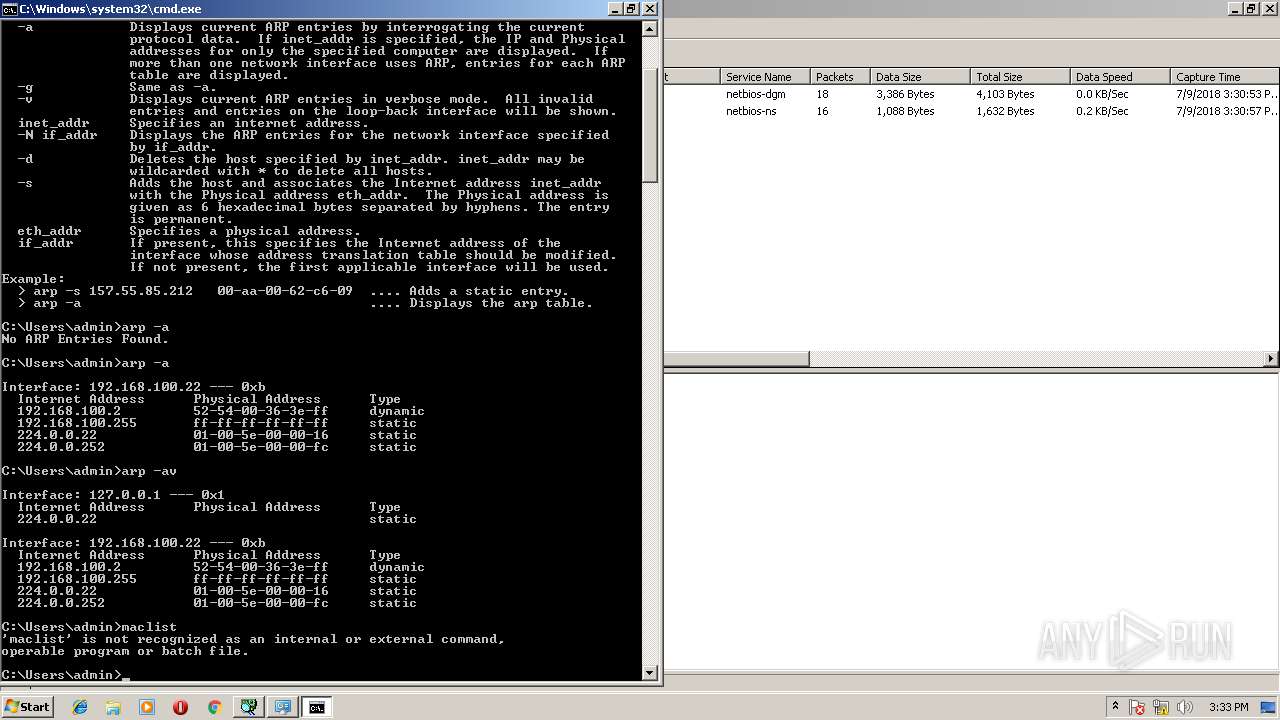Open the Start menu

pyautogui.click(x=27, y=707)
